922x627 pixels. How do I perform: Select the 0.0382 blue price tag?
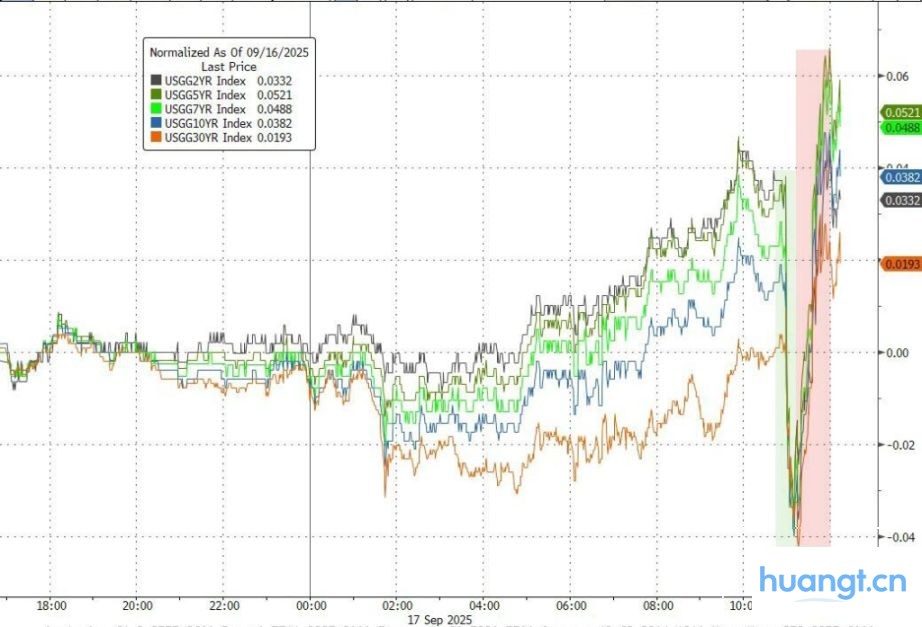point(900,176)
